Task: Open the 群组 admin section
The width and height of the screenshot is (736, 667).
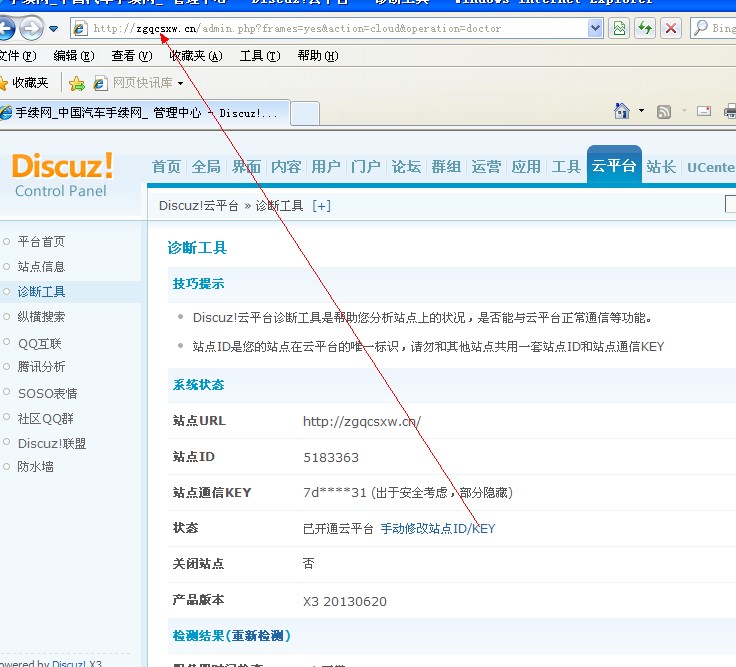Action: (x=446, y=167)
